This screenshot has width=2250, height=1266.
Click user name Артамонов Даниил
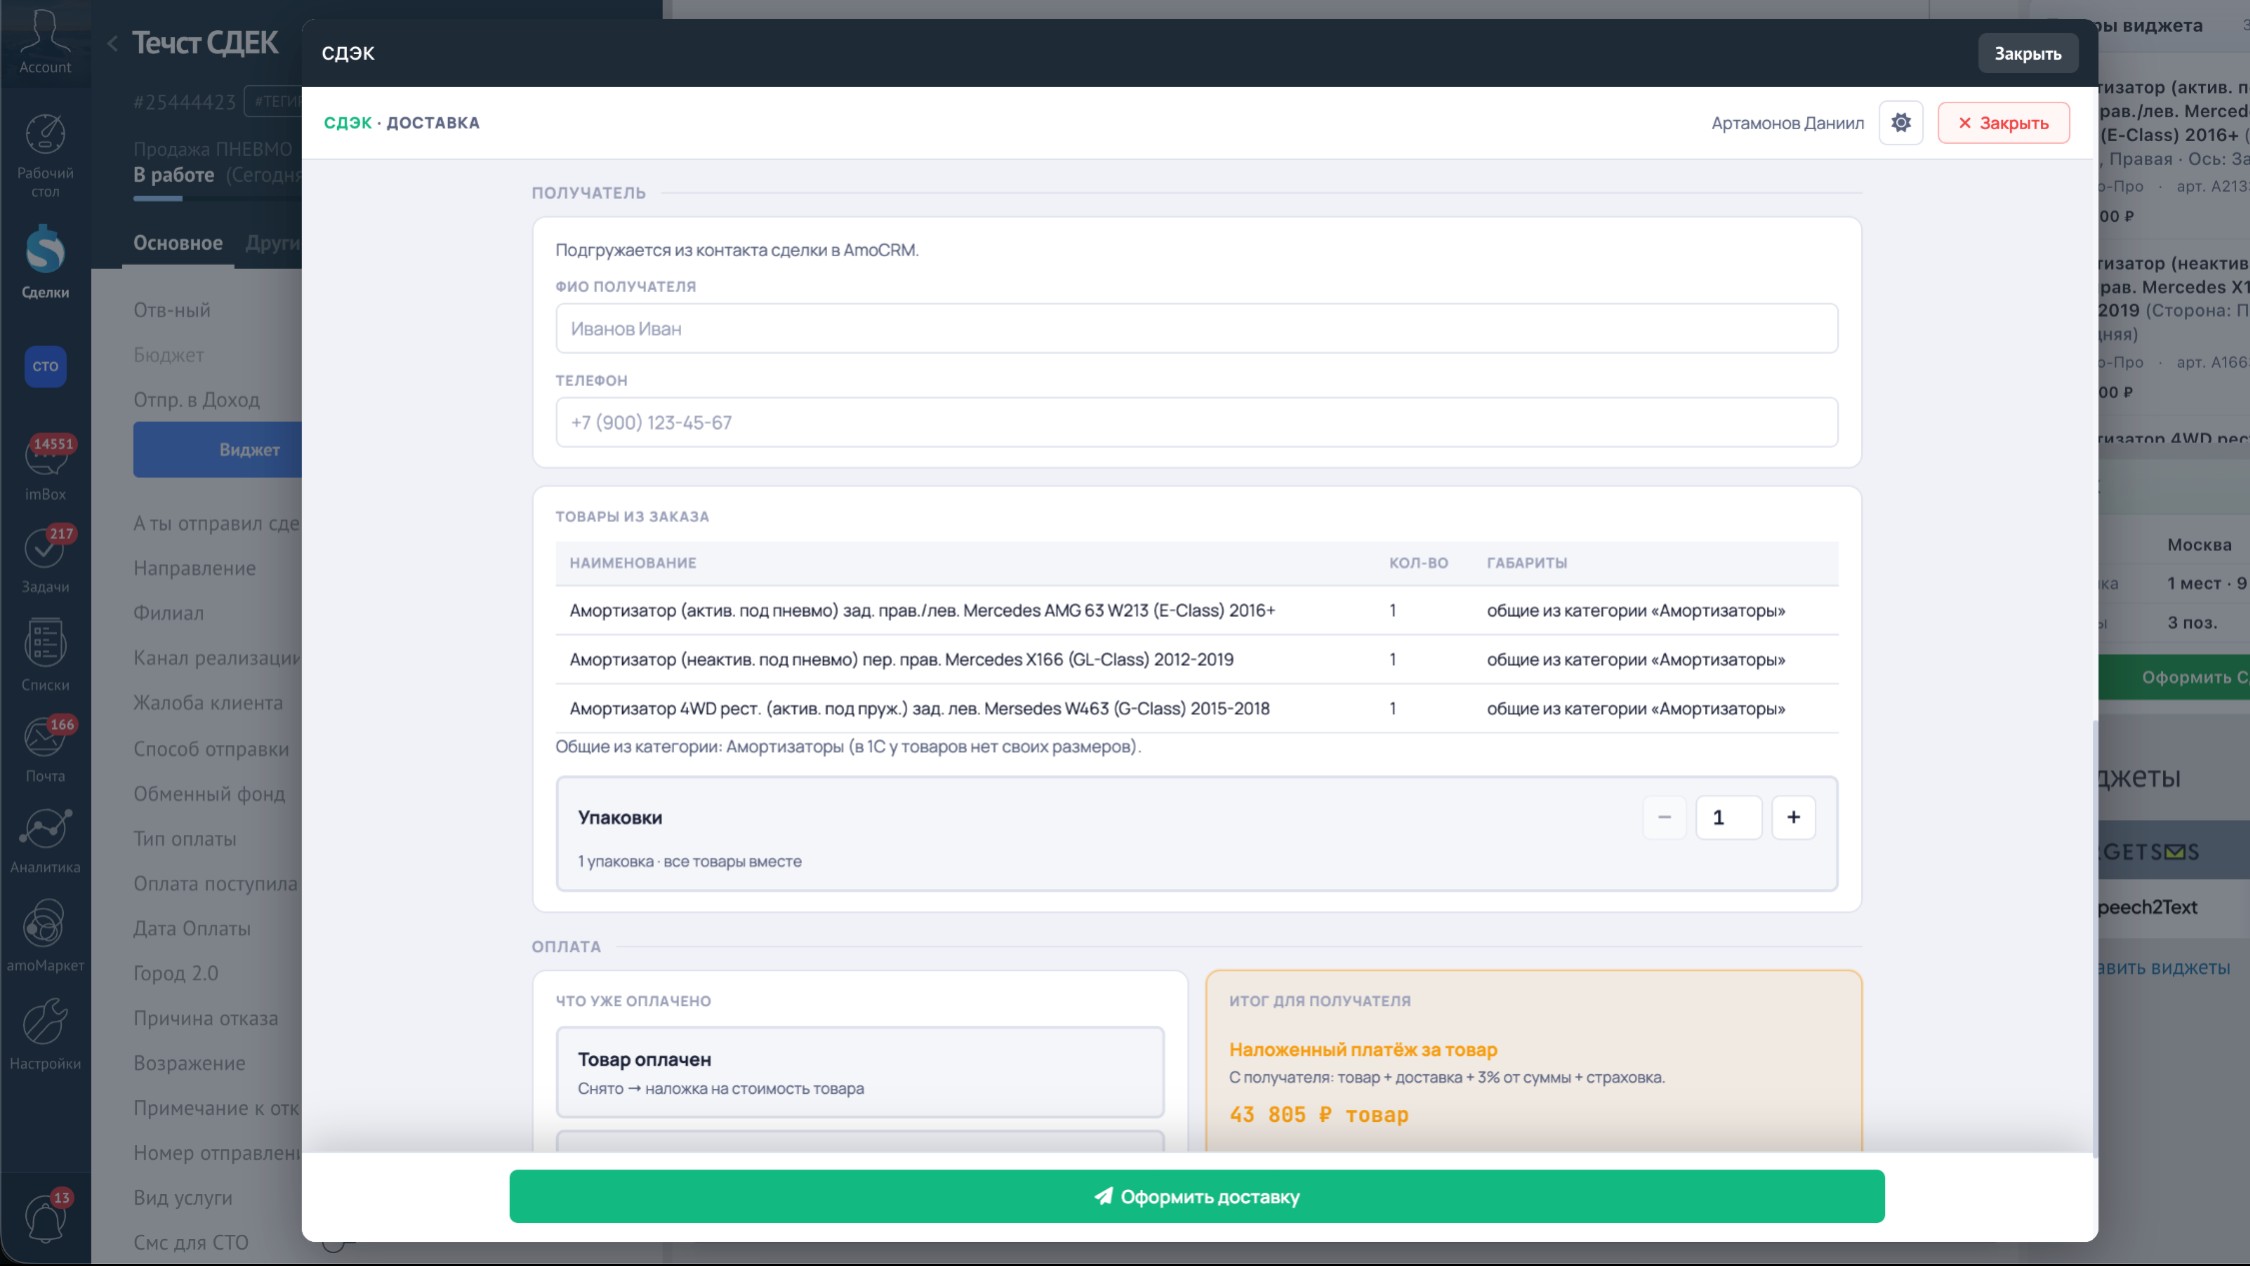[x=1787, y=123]
